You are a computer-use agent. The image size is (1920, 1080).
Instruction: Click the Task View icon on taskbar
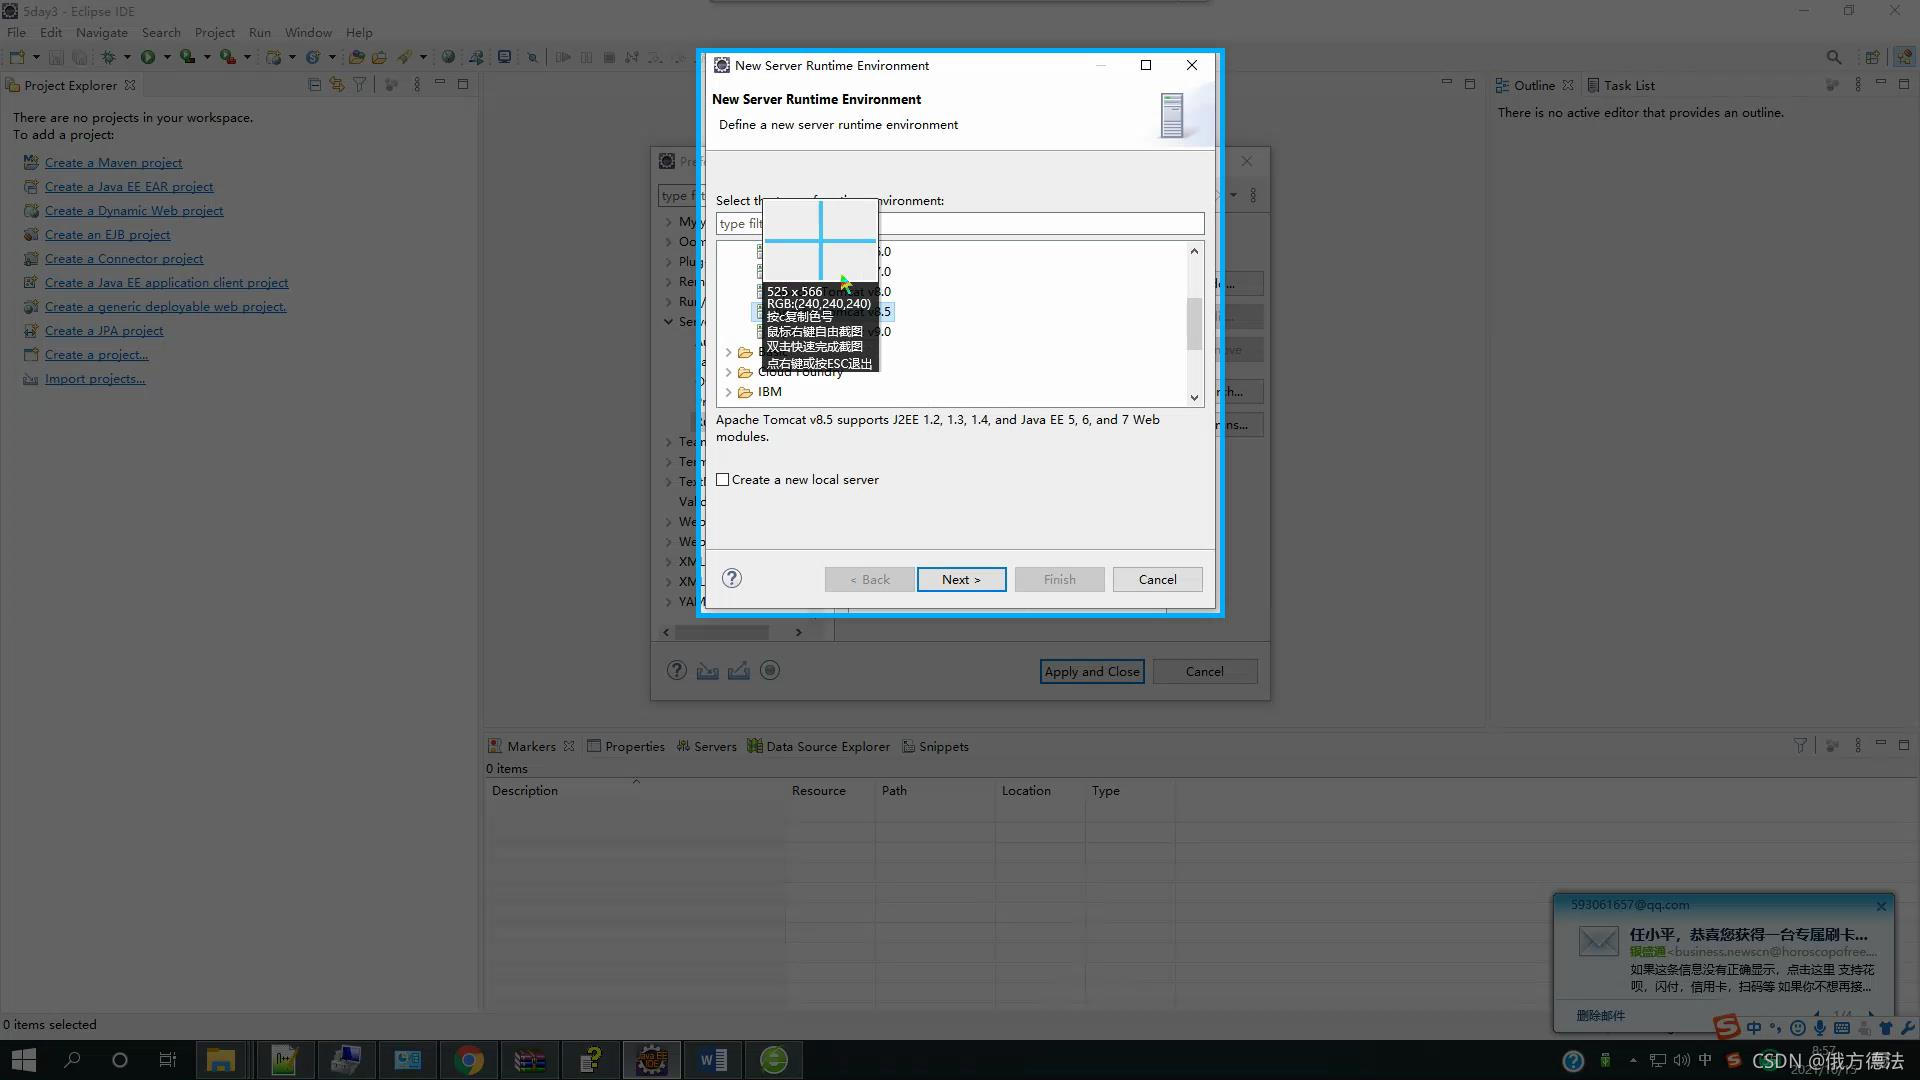coord(168,1060)
